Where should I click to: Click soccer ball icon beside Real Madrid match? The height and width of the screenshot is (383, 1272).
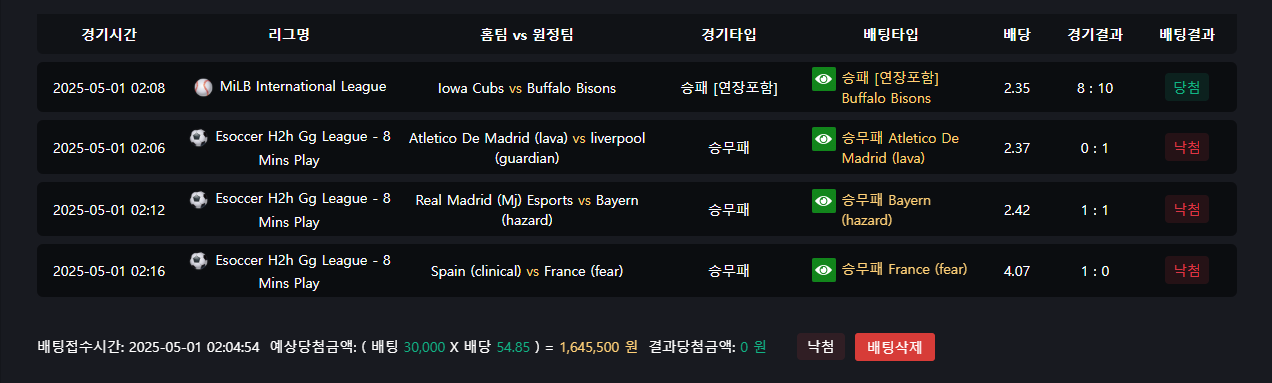[x=198, y=199]
